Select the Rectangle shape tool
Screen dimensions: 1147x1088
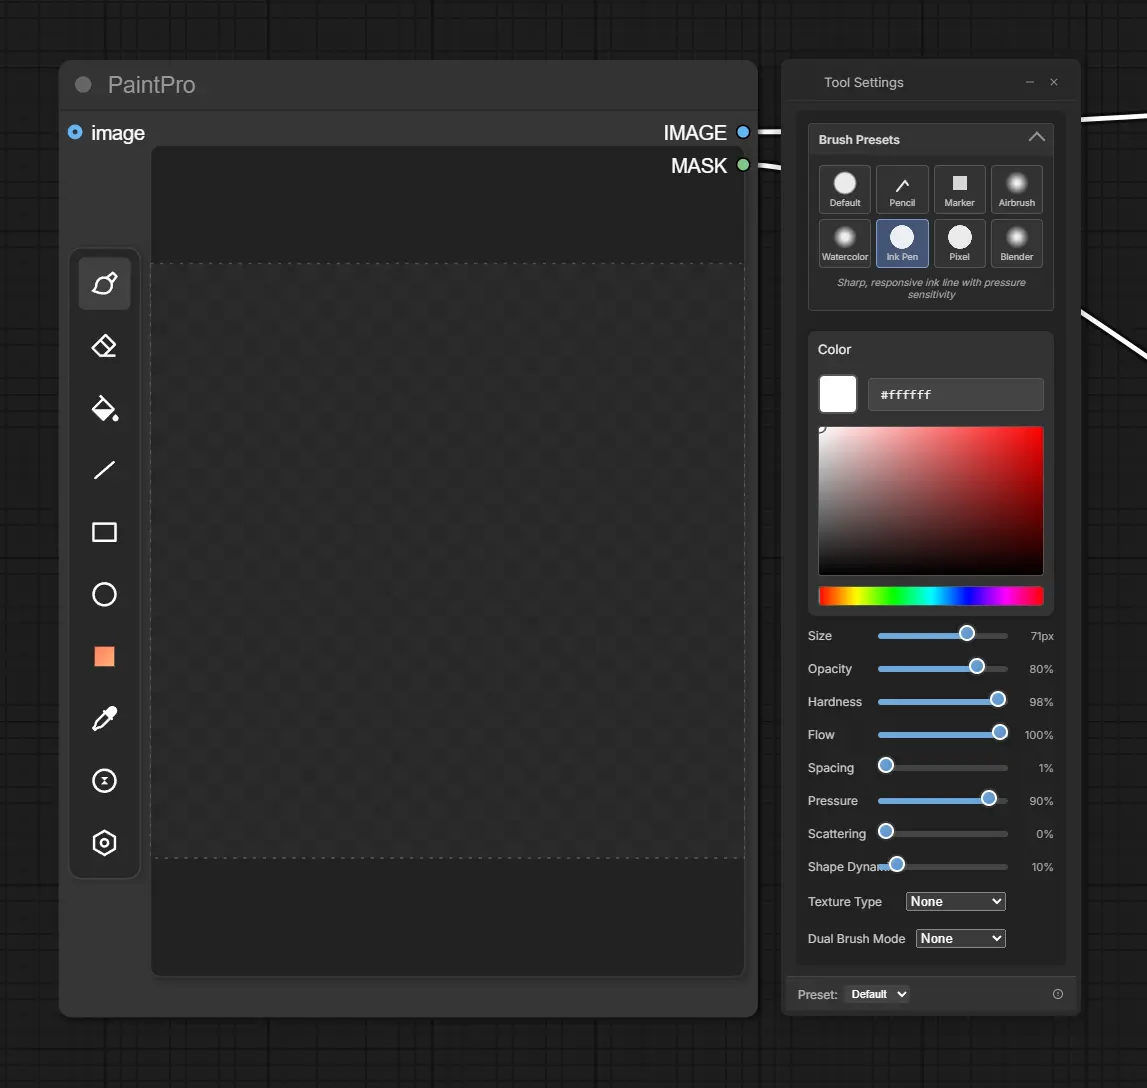104,532
